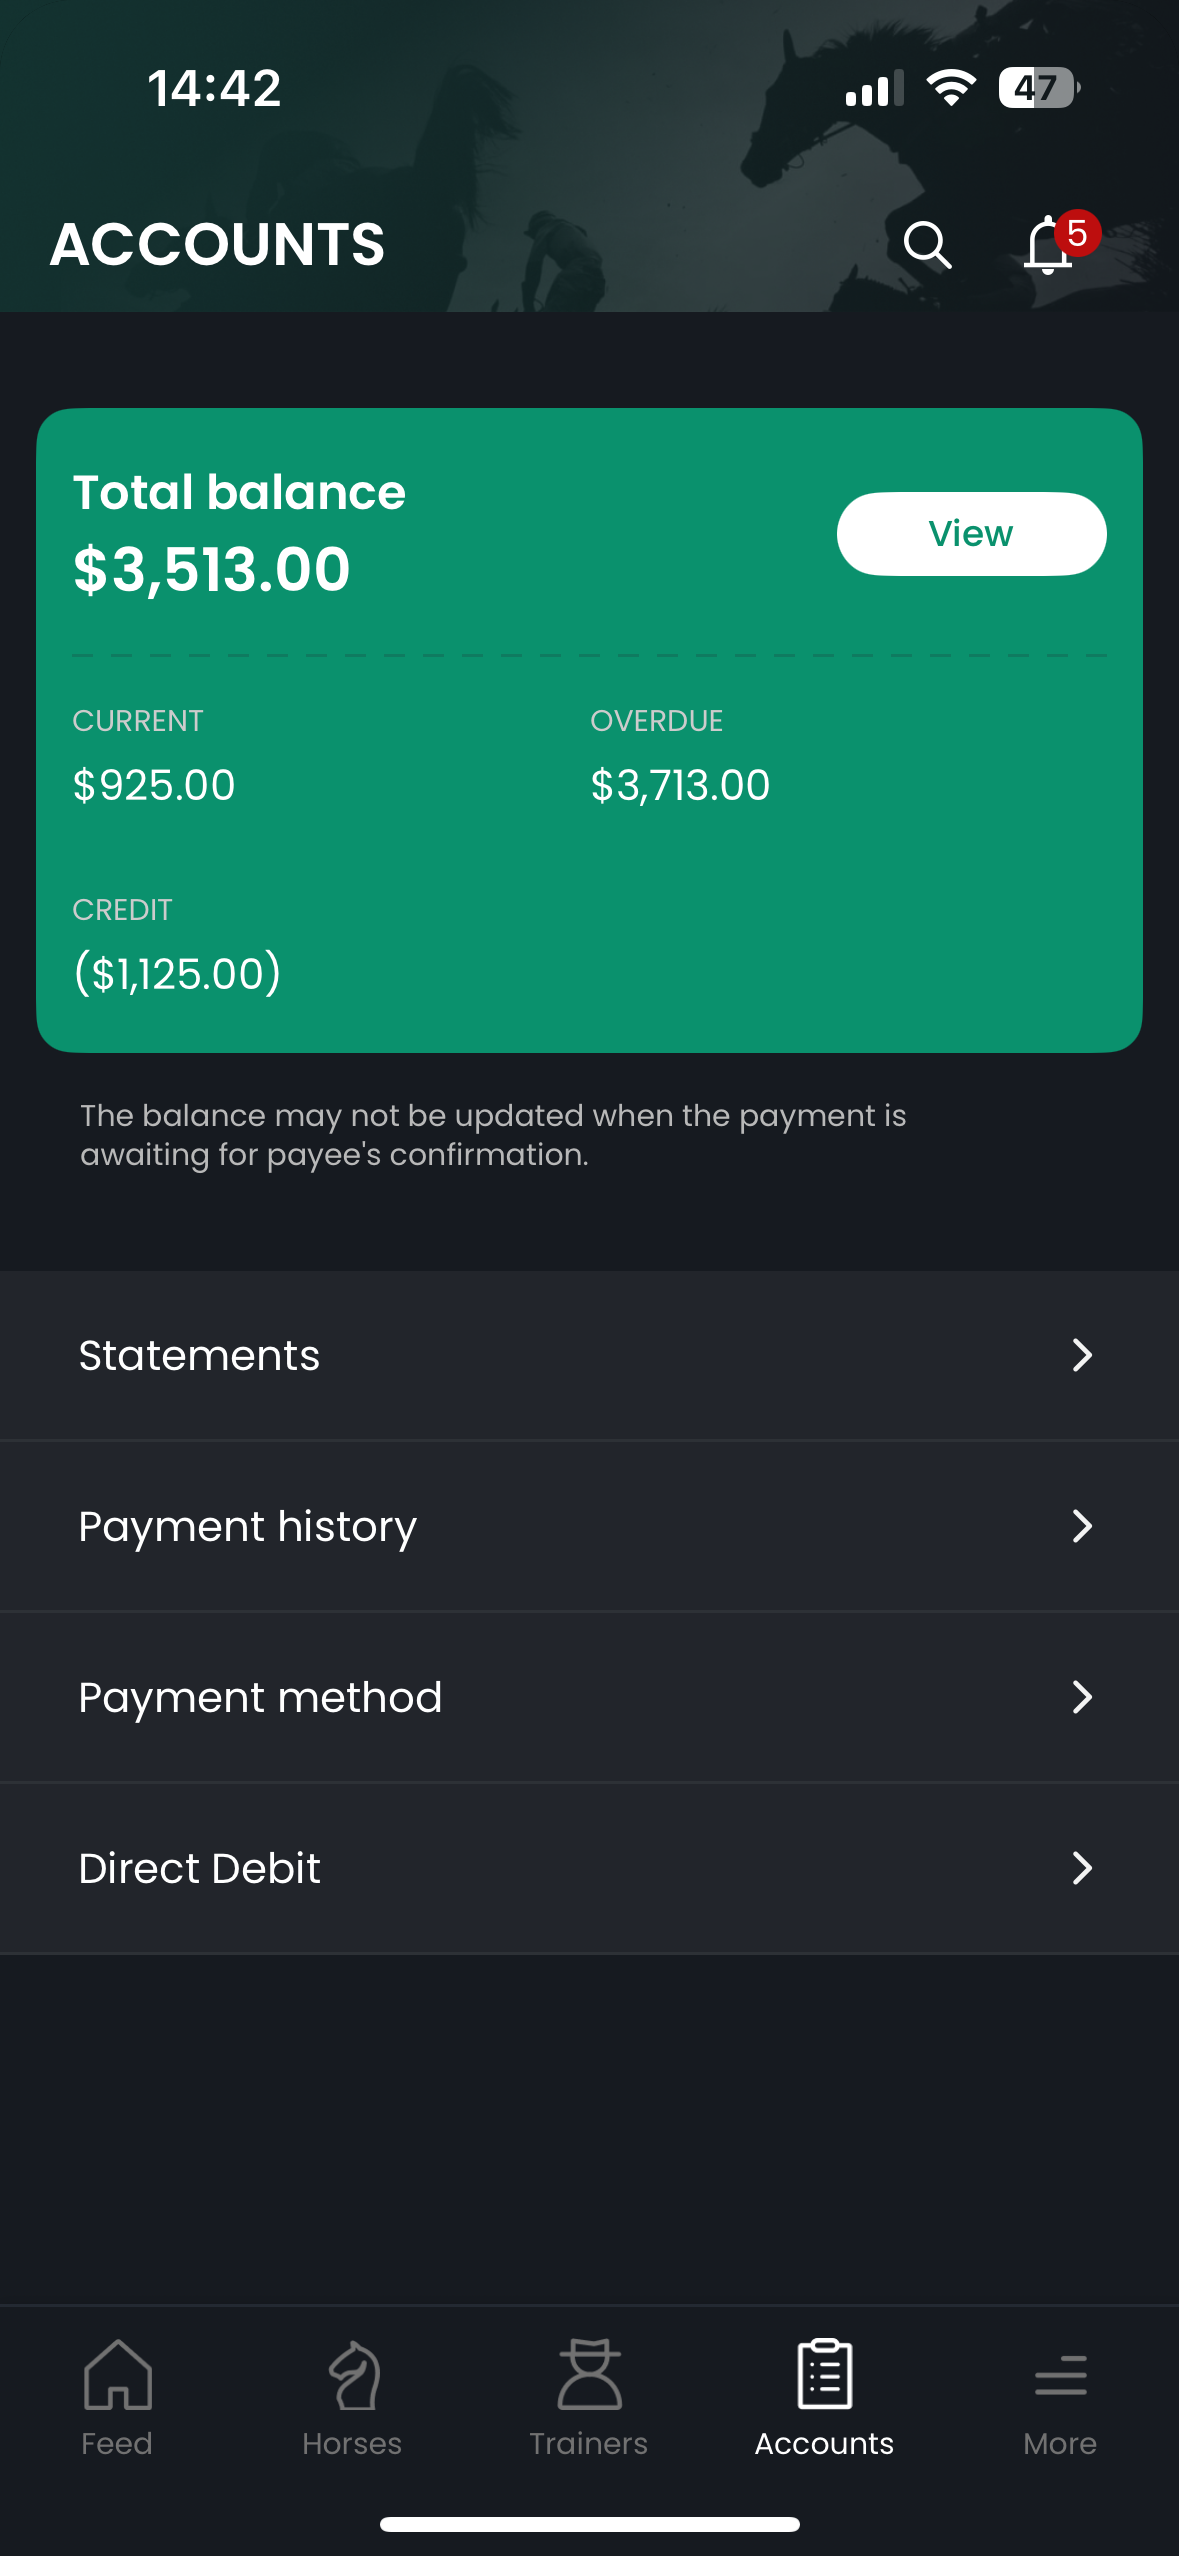Open the Horses tab icon
The image size is (1179, 2556).
point(353,2376)
